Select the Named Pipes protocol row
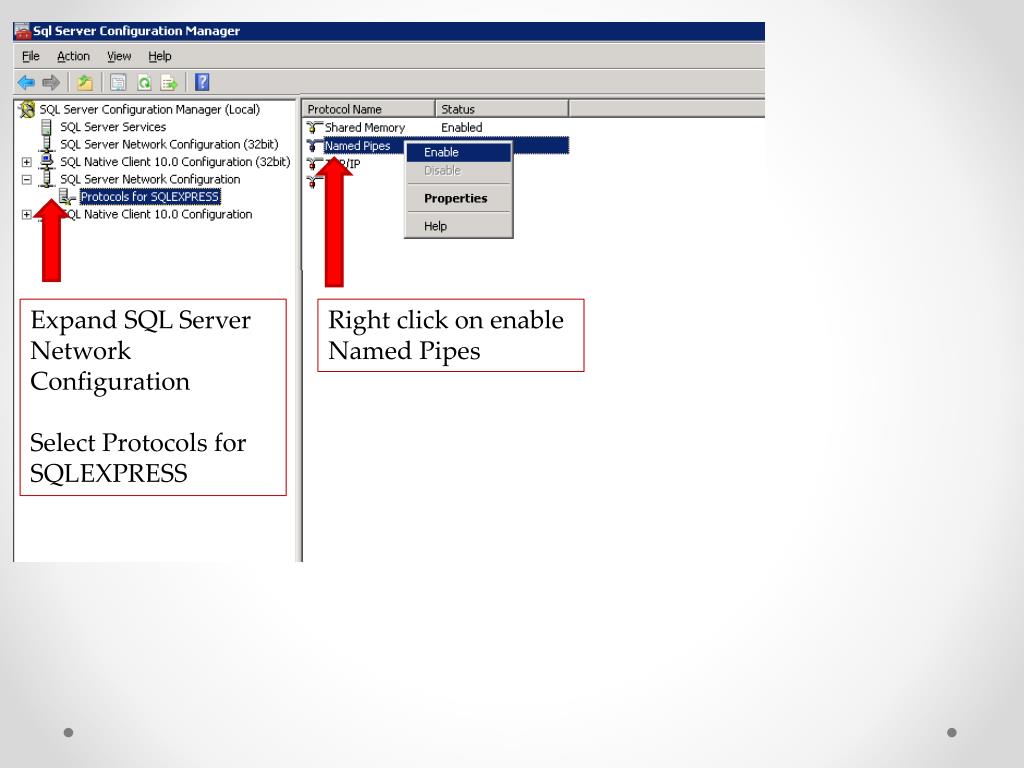Screen dimensions: 1024x768 coord(437,145)
